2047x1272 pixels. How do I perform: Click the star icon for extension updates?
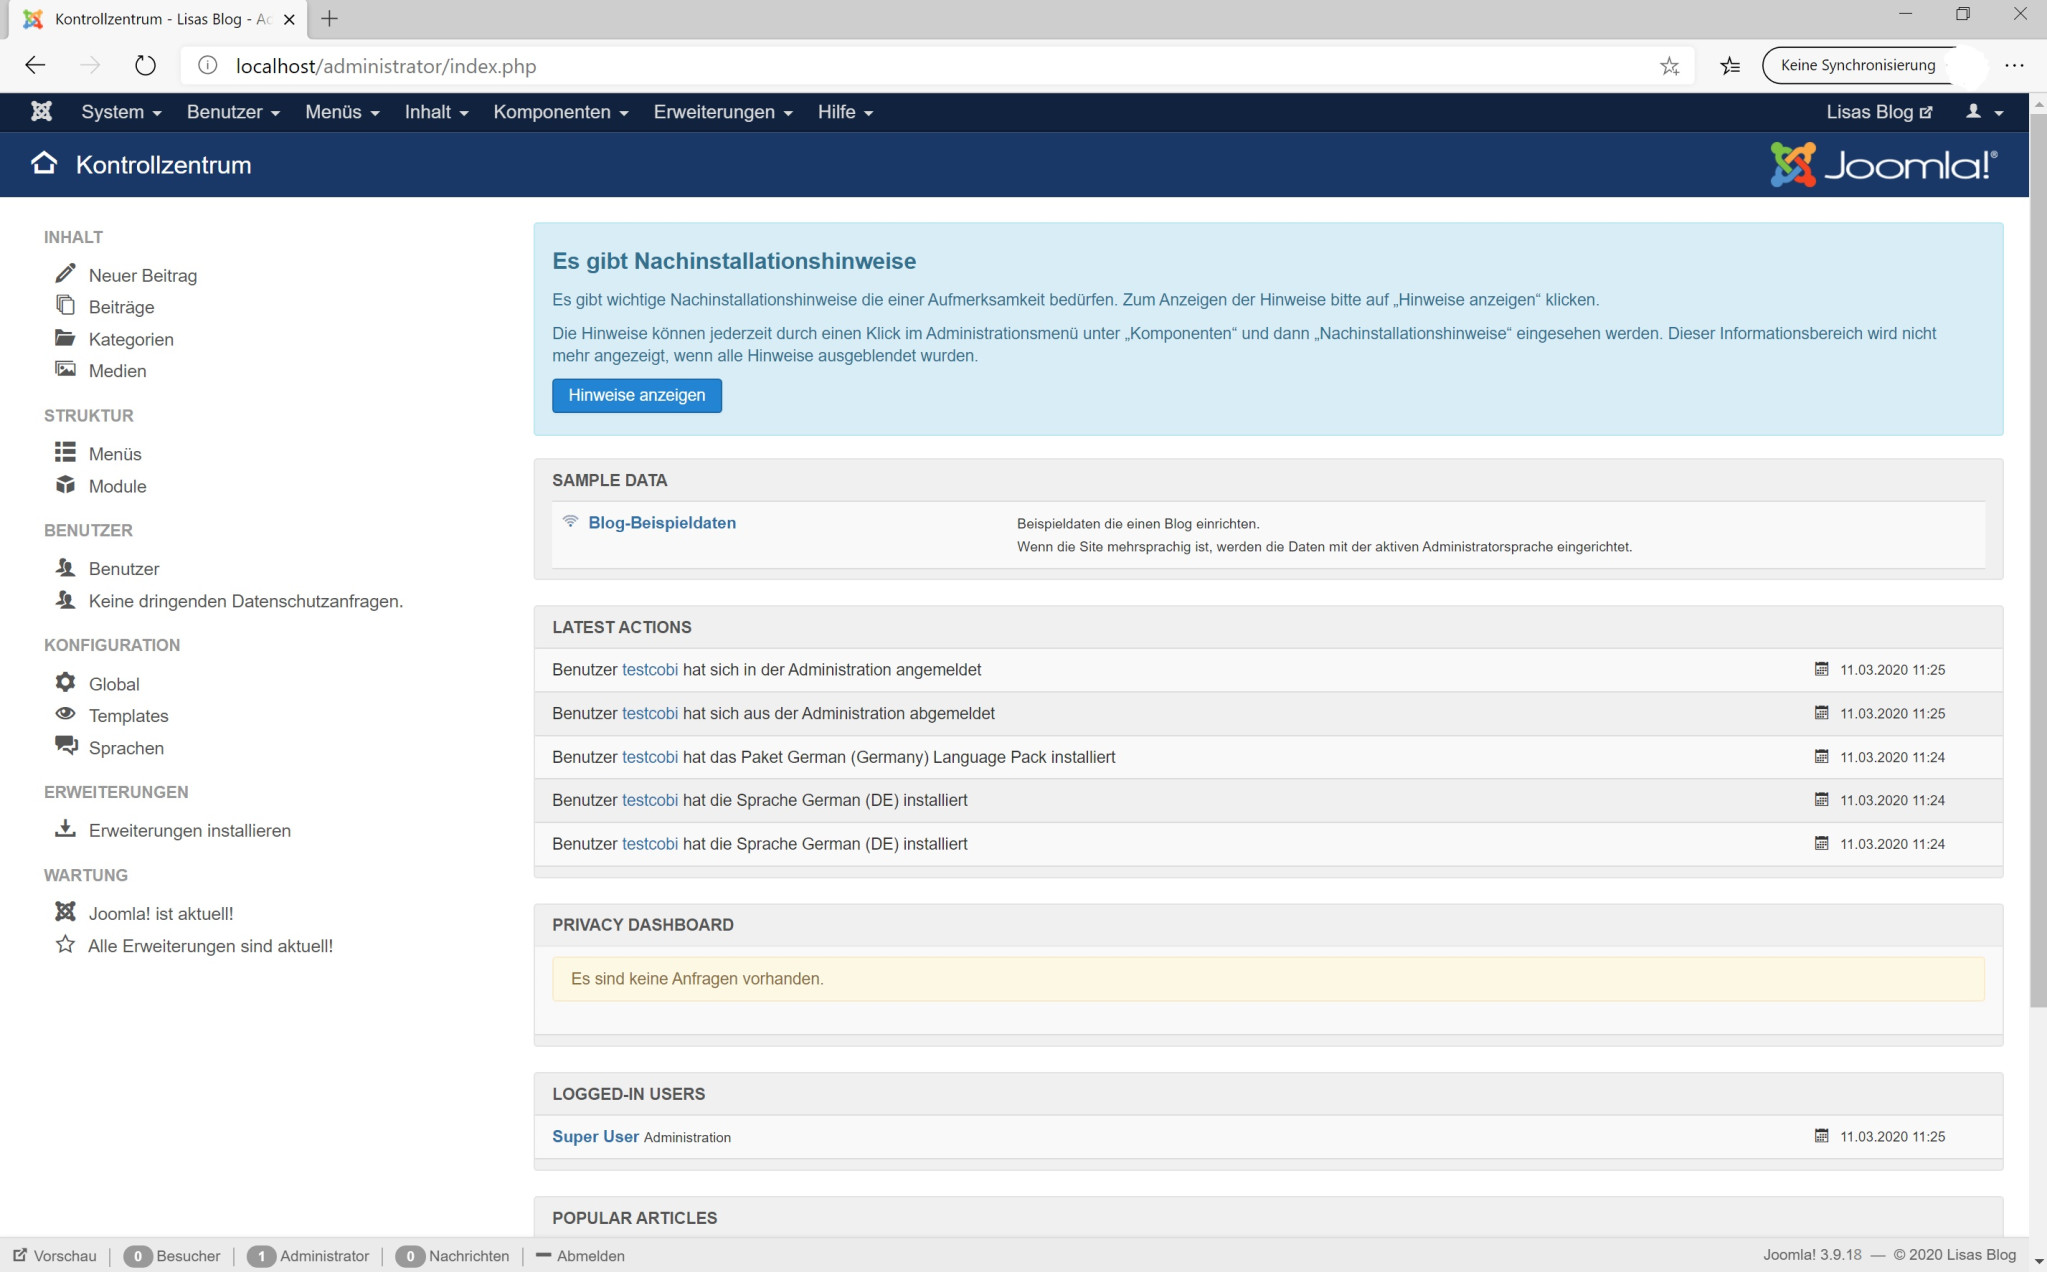click(65, 944)
